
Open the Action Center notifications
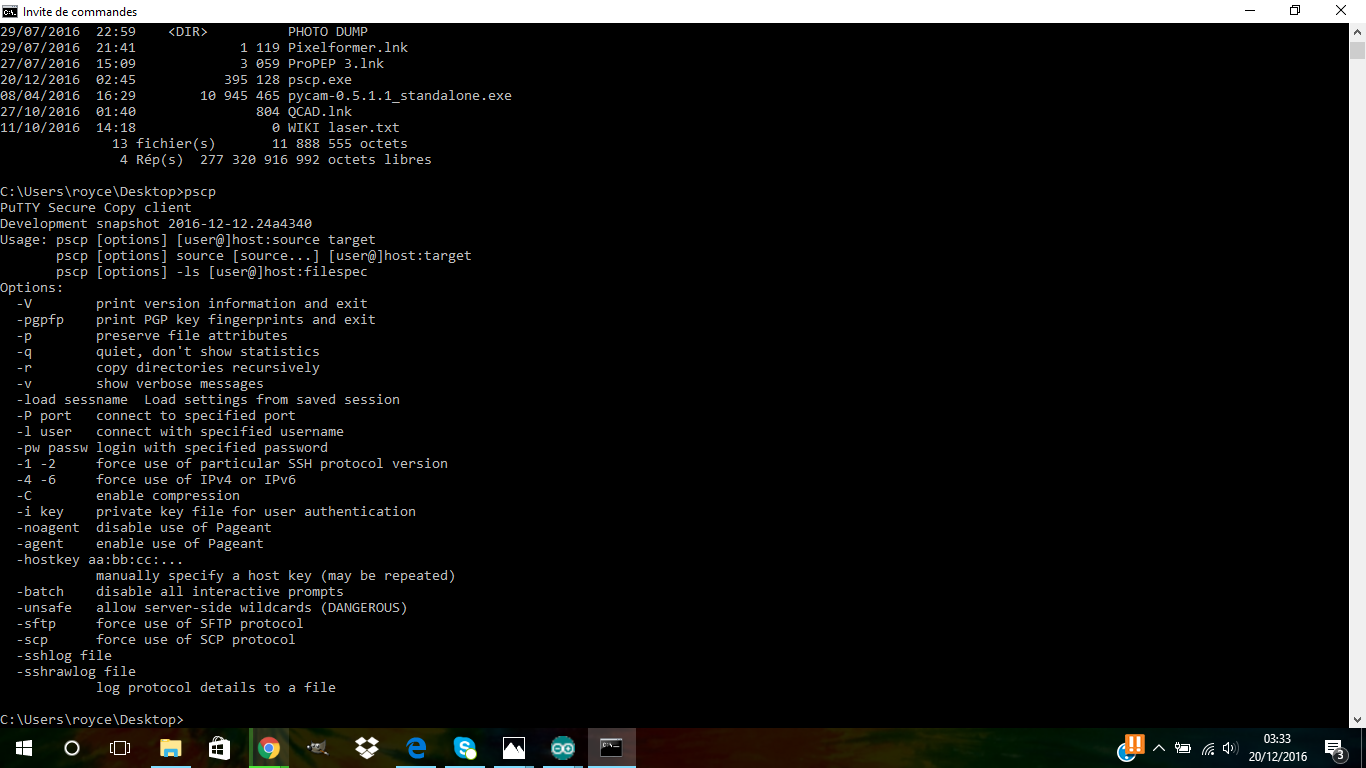[1334, 748]
